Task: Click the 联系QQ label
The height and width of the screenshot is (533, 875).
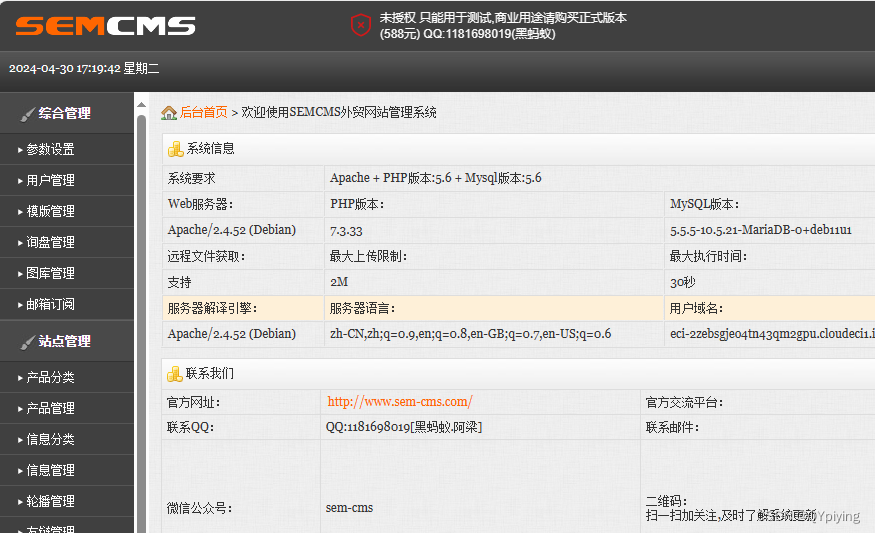Action: 190,428
